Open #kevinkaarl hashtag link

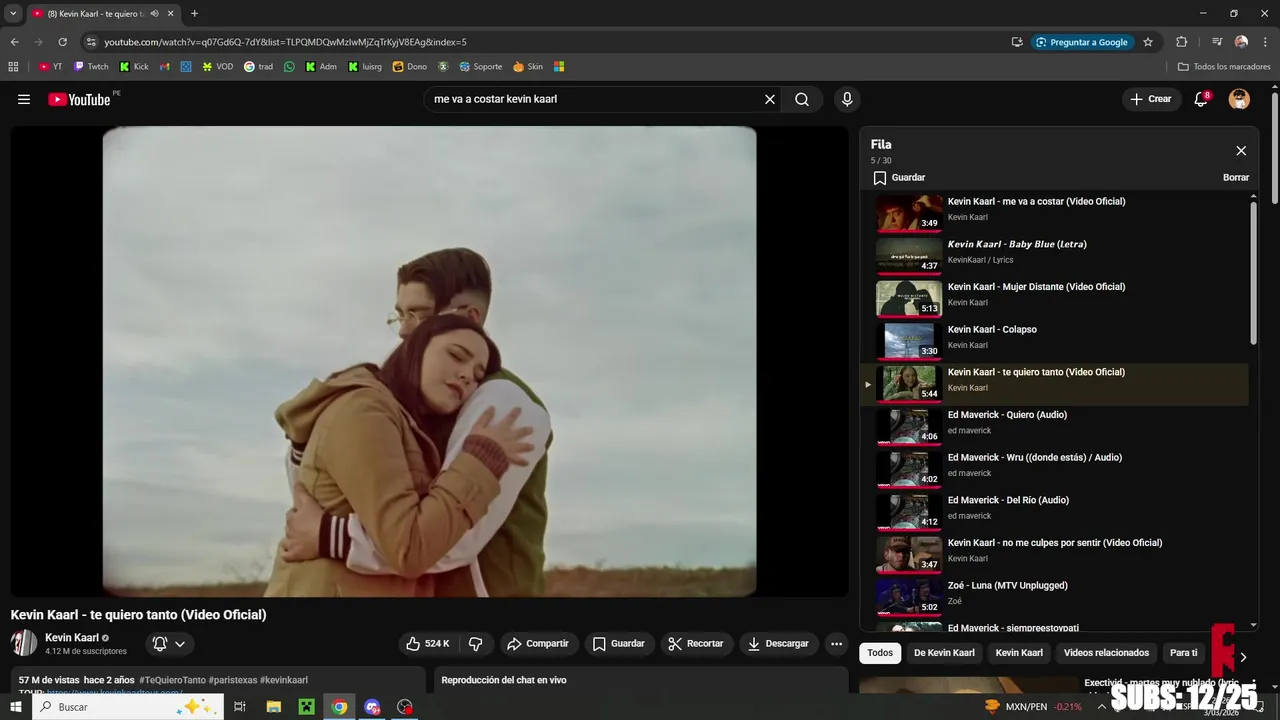(284, 680)
